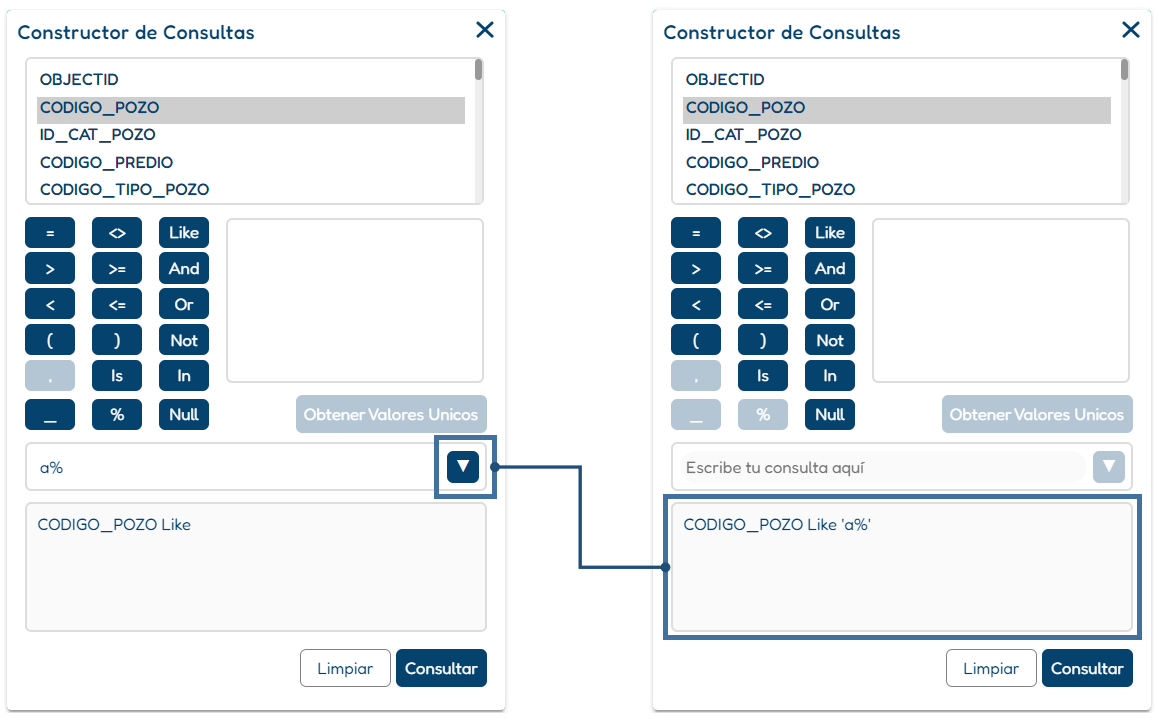The image size is (1158, 719).
Task: Close the right Constructor de Consultas dialog
Action: click(x=1131, y=30)
